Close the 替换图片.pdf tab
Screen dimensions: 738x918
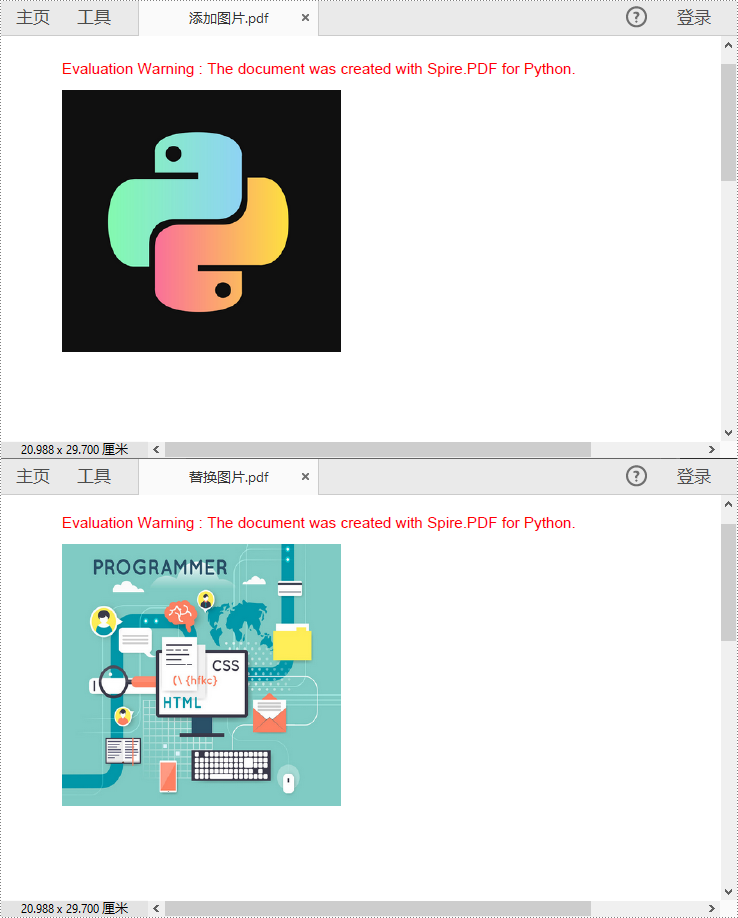305,477
